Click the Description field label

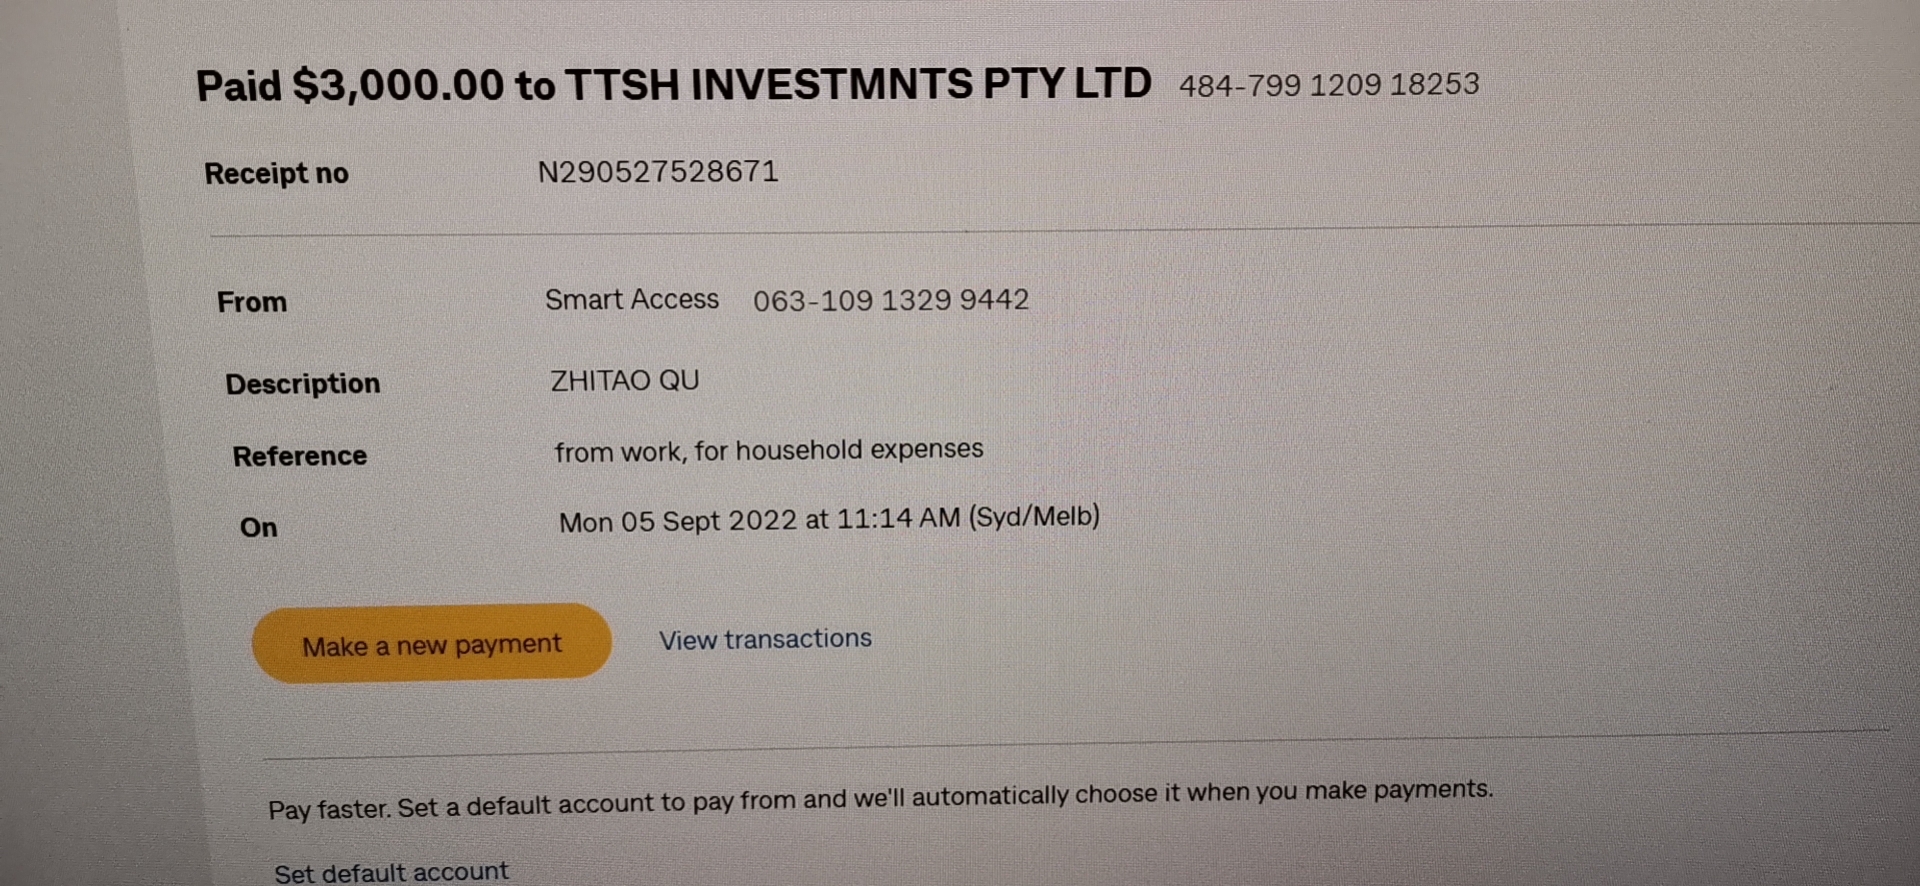tap(303, 384)
